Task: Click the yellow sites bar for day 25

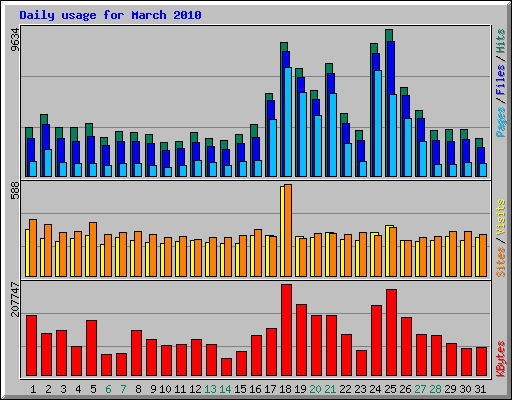Action: tap(387, 251)
